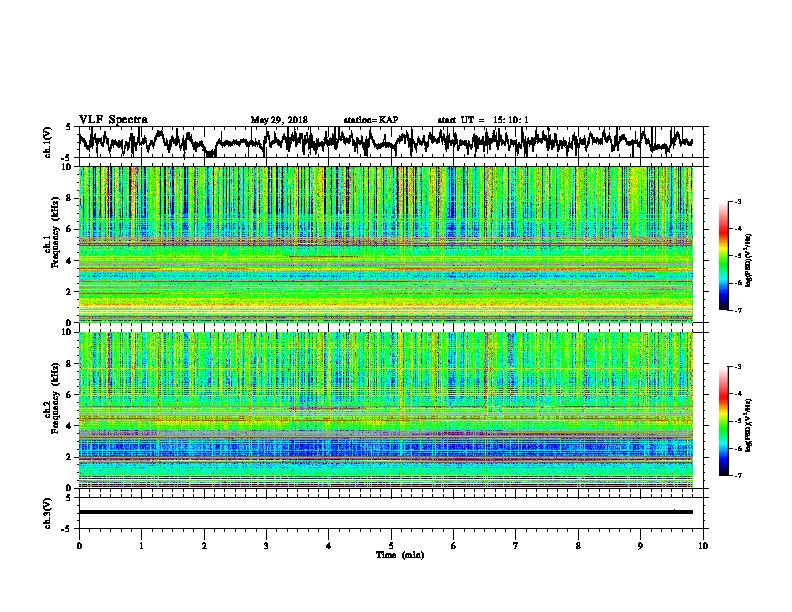Click the "Time (min)" axis label
The width and height of the screenshot is (792, 612).
coord(400,555)
